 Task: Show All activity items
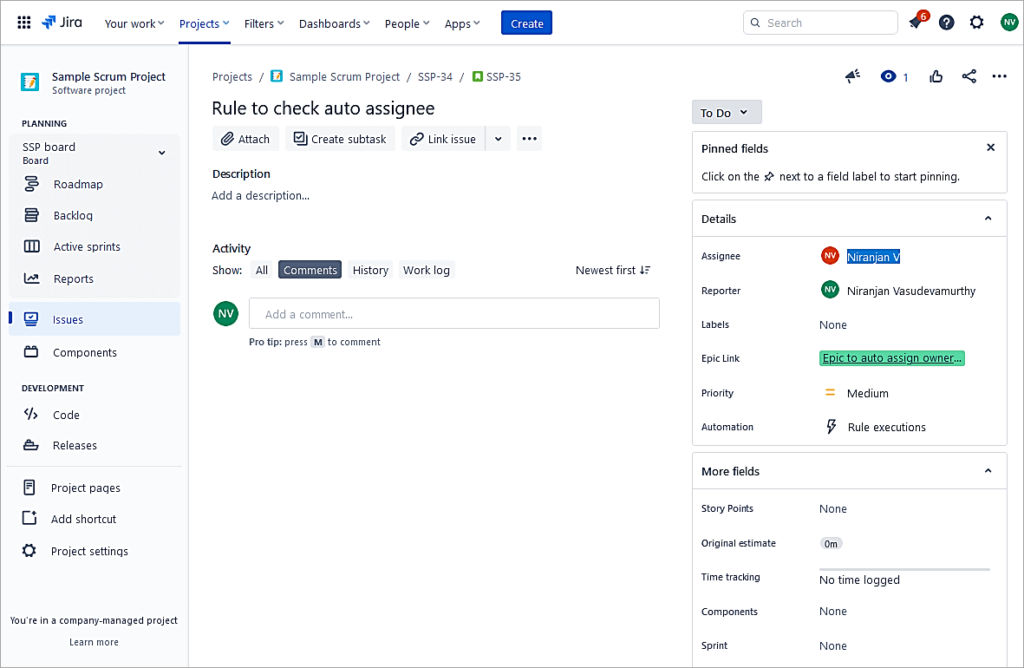click(x=261, y=269)
